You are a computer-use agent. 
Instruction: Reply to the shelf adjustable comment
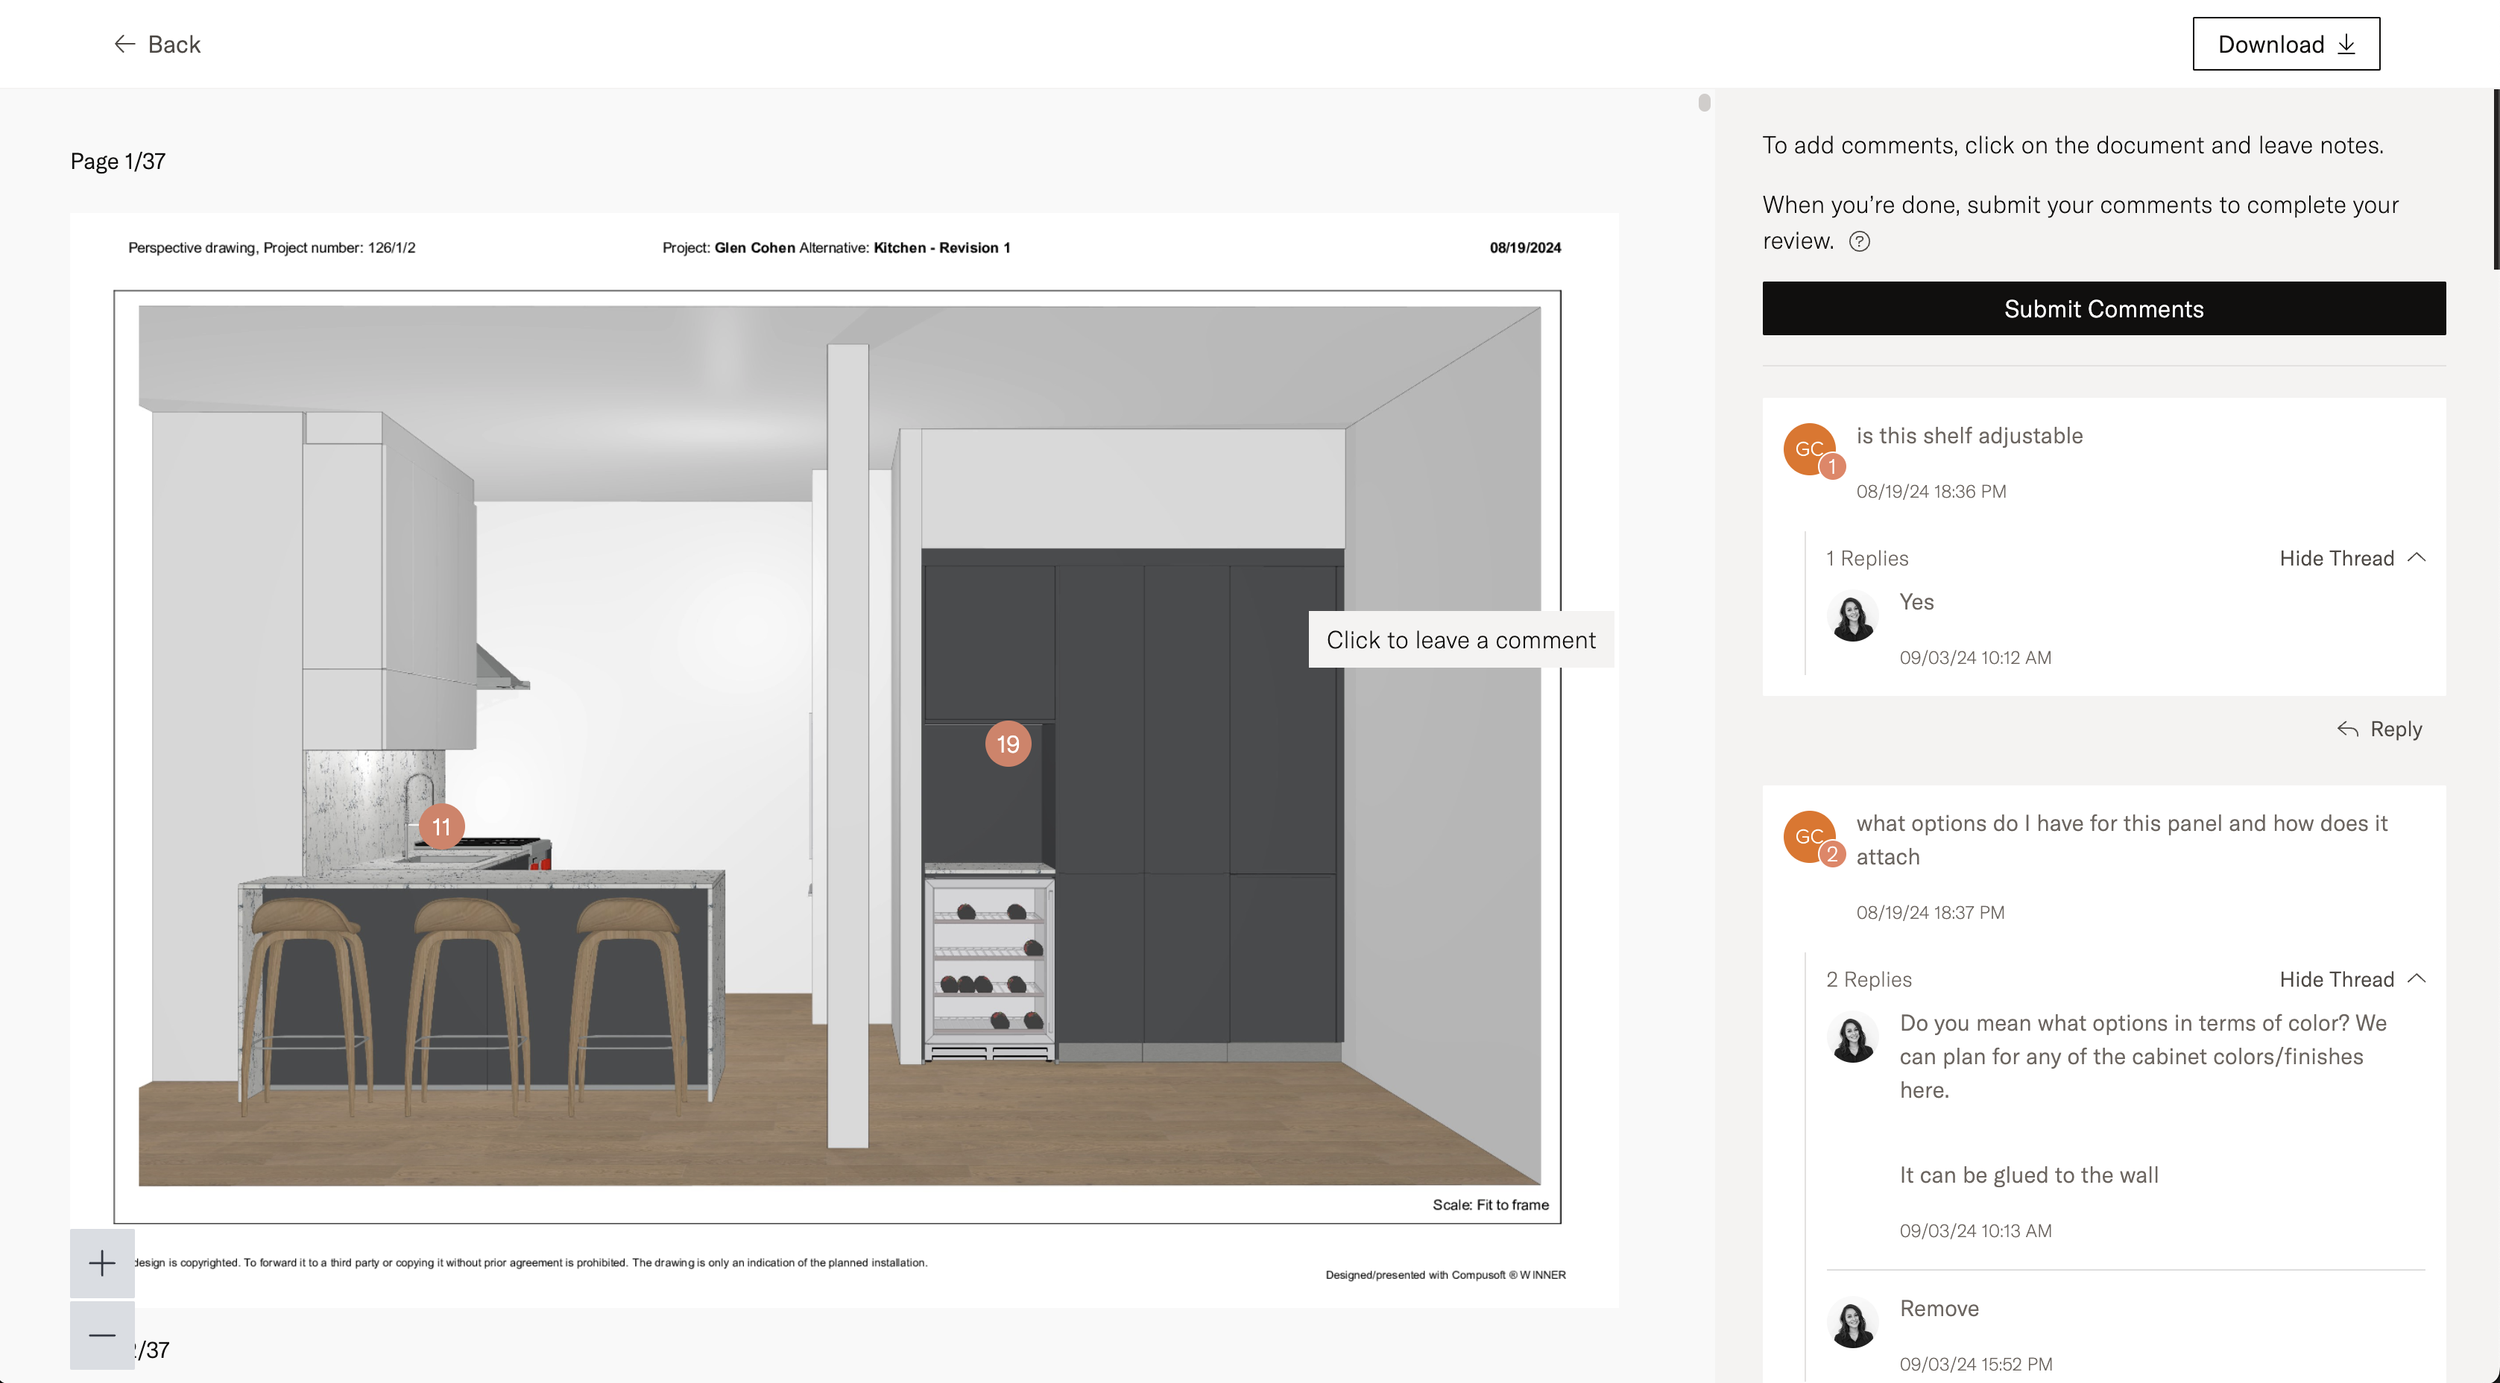tap(2379, 729)
